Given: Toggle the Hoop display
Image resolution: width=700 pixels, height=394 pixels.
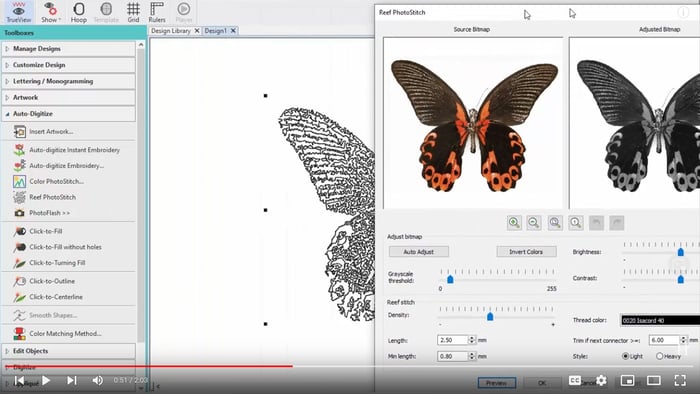Looking at the screenshot, I should tap(79, 12).
